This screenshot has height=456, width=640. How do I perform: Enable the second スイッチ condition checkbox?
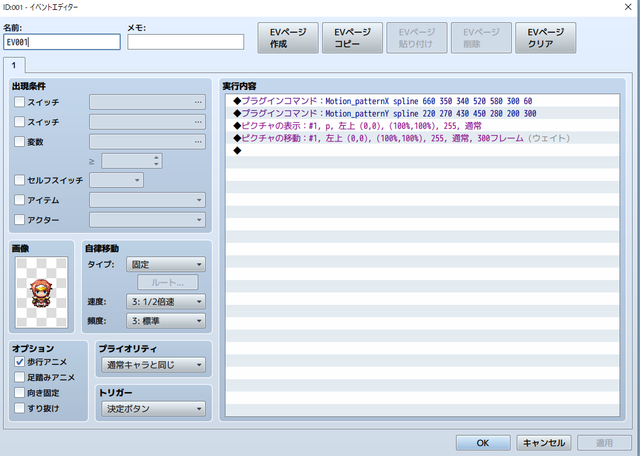point(19,122)
